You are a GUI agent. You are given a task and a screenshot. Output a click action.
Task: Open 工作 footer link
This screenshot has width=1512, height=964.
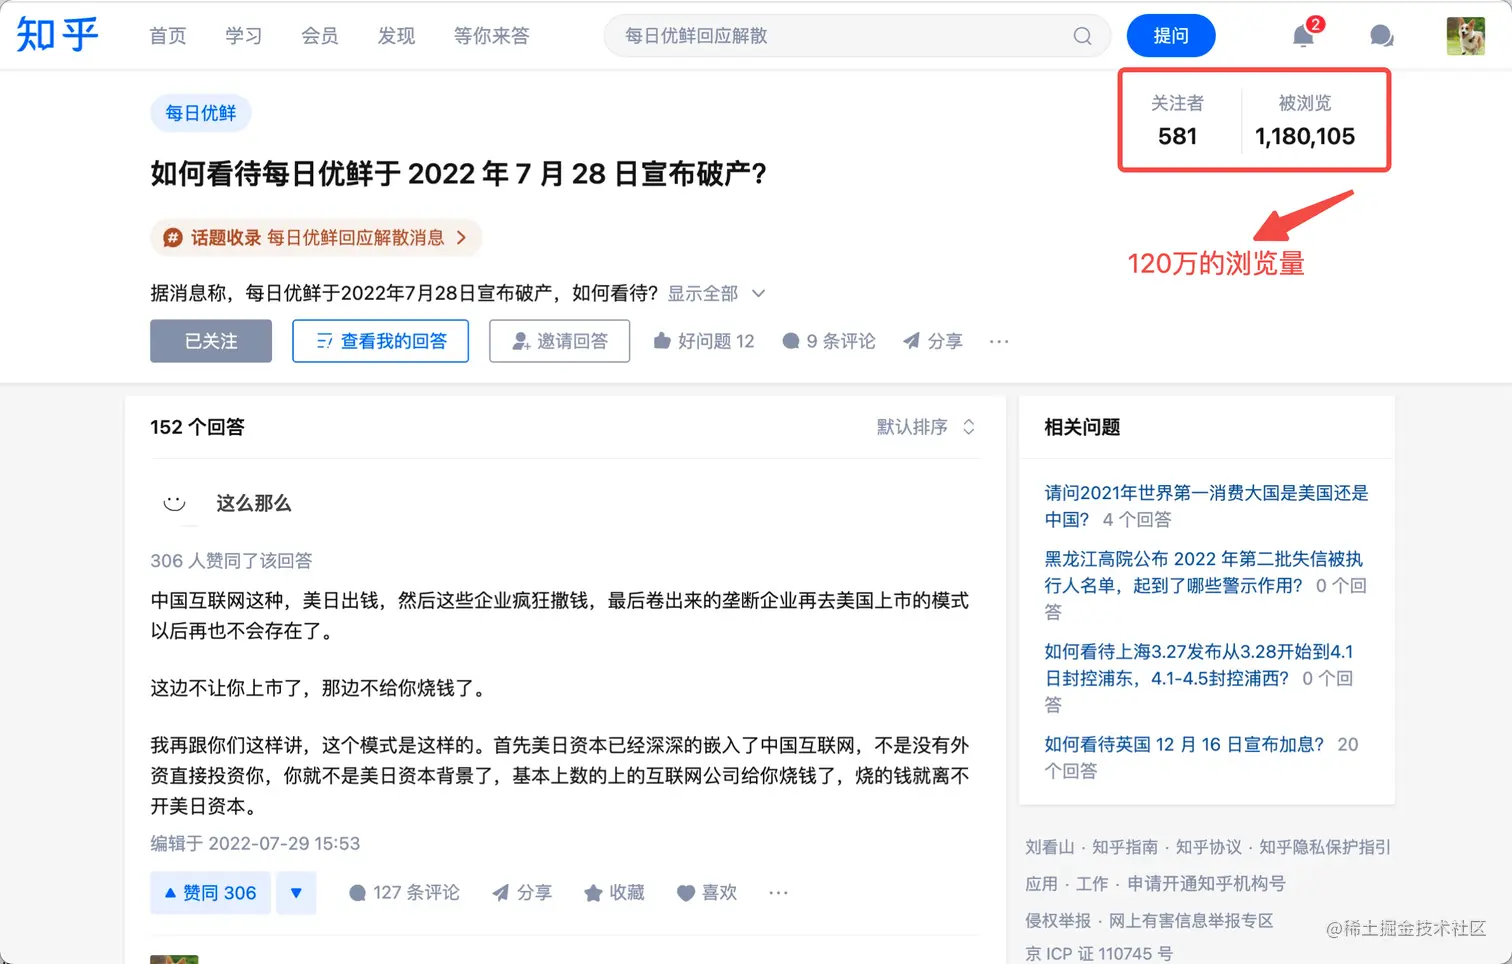(1092, 884)
